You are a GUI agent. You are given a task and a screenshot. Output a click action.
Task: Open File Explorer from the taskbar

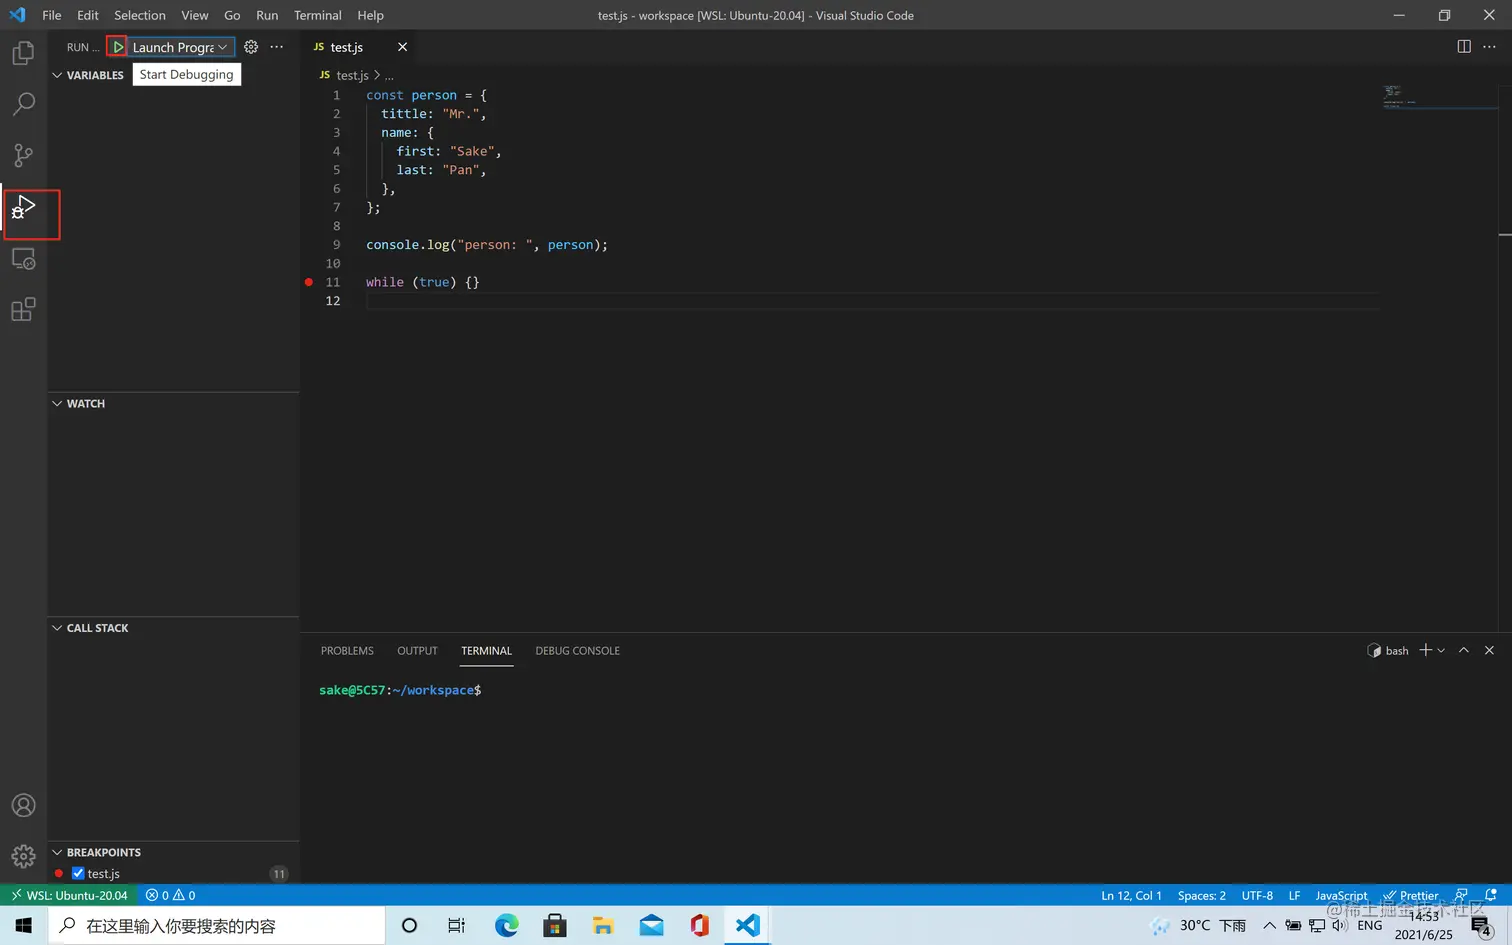coord(603,925)
